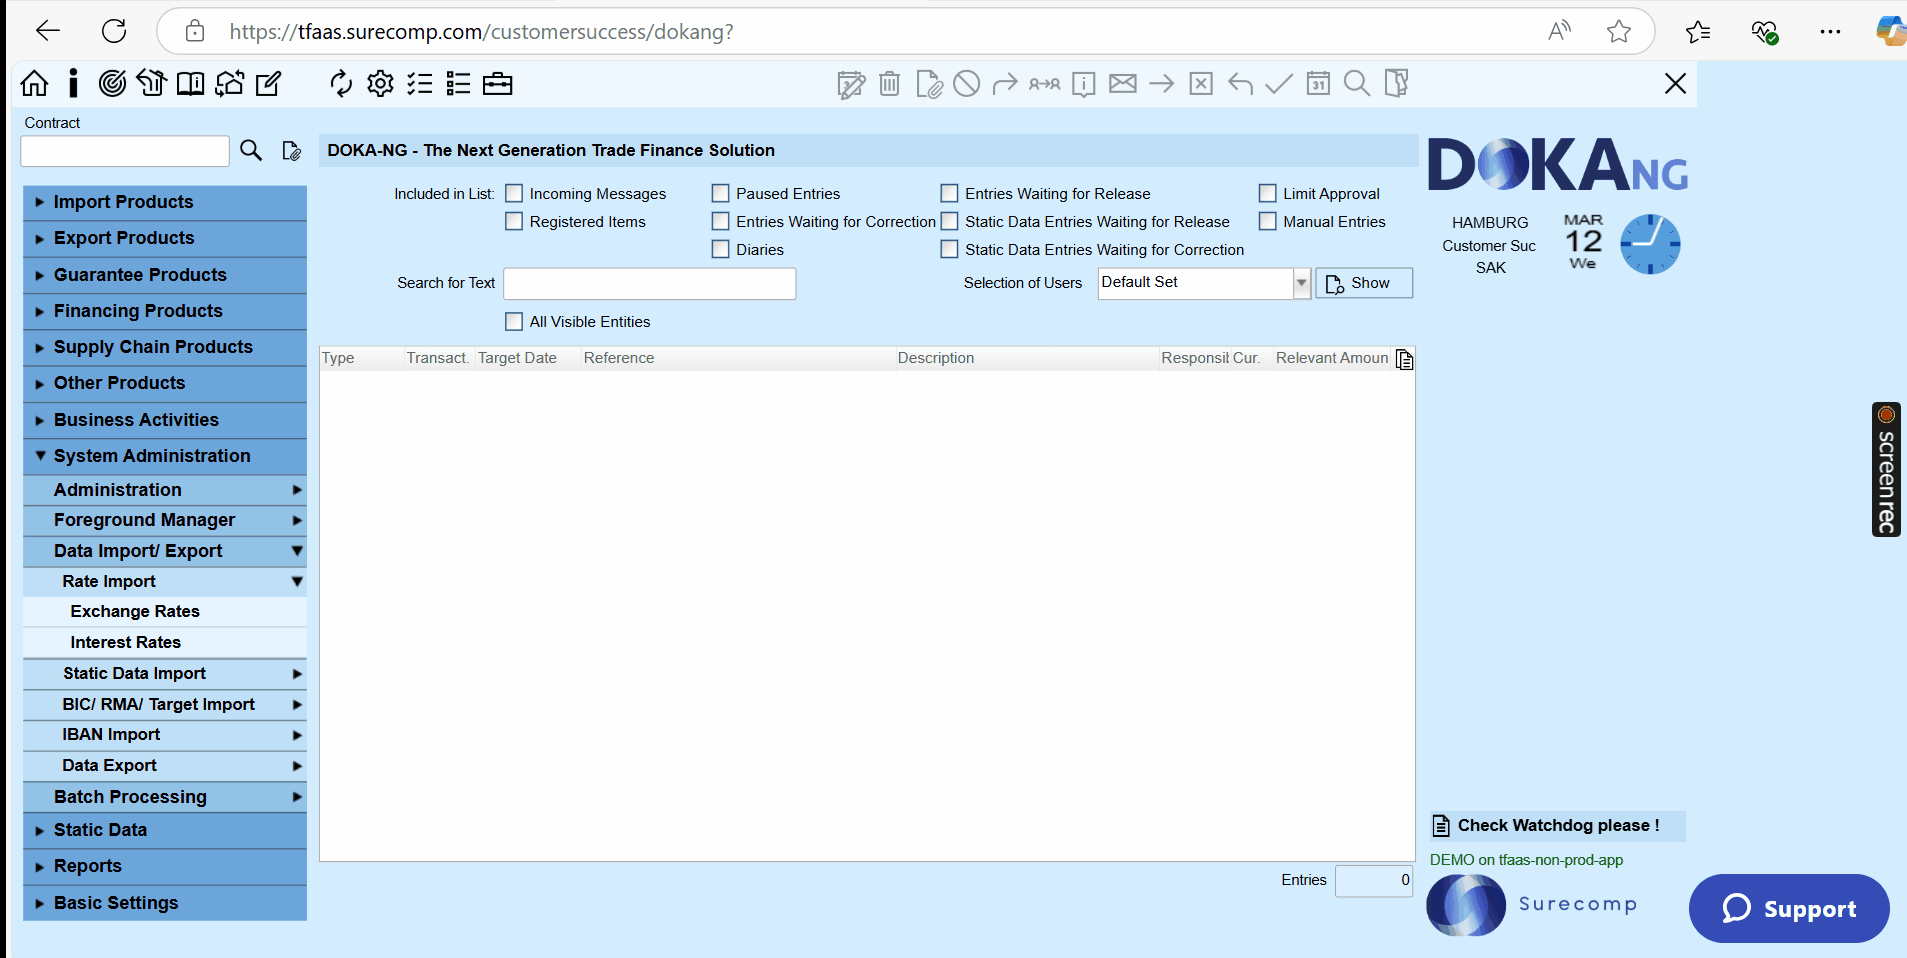Toggle the Diaries checkbox
Screen dimensions: 1907x958
point(720,249)
